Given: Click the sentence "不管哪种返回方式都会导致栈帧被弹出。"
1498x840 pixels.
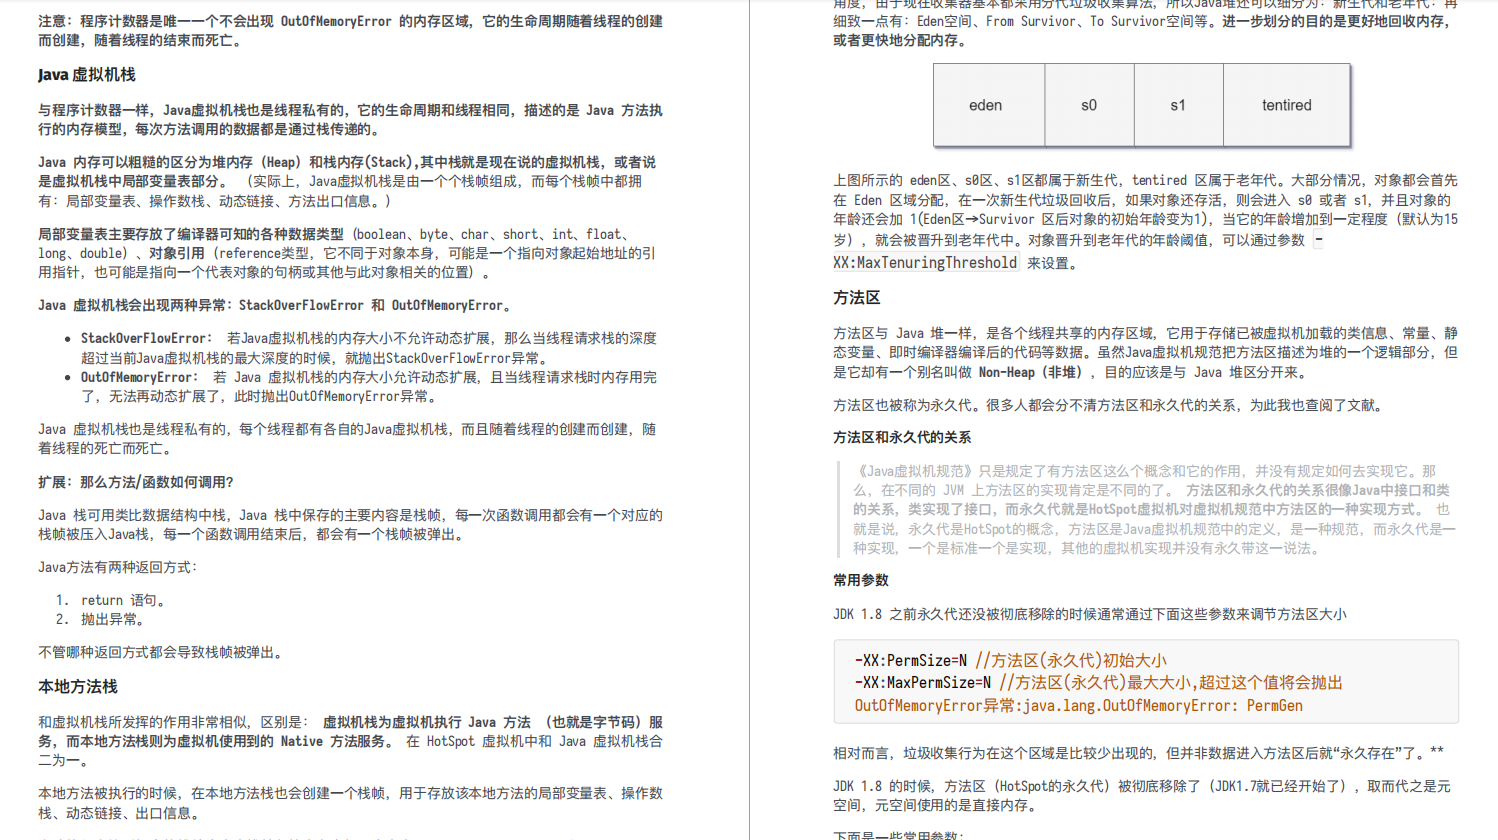Looking at the screenshot, I should pos(162,652).
